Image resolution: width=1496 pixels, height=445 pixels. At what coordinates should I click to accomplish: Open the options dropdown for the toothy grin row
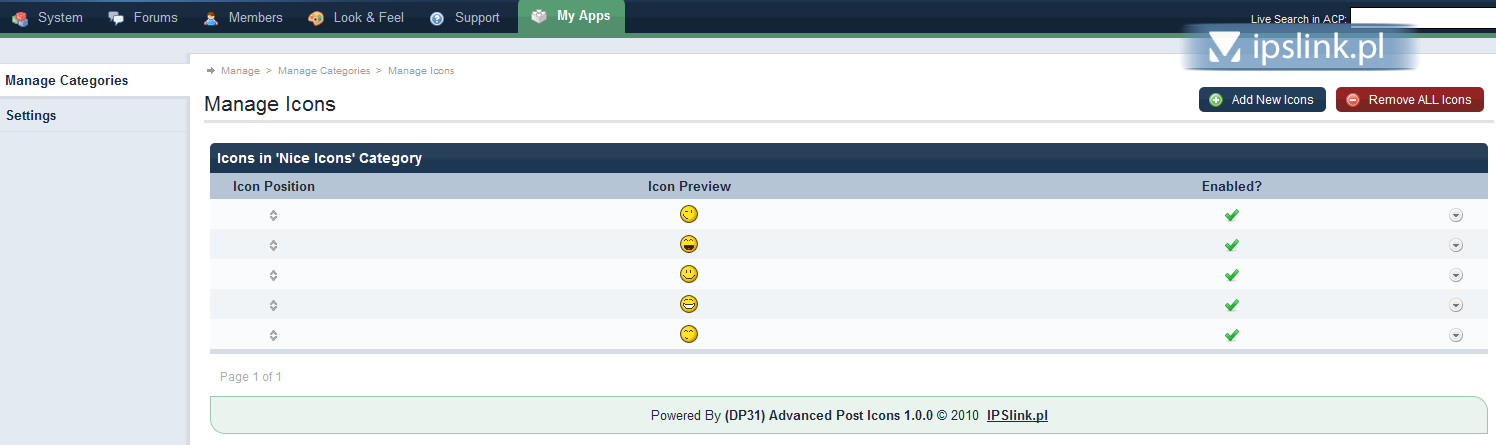tap(1456, 305)
